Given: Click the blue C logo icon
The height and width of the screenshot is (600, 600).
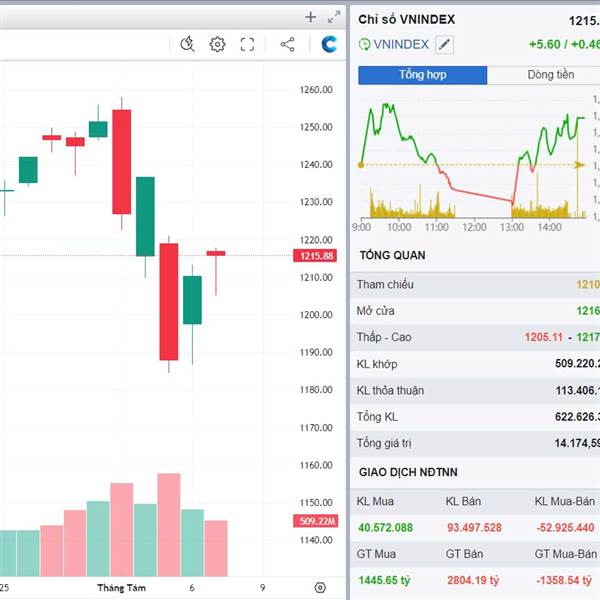Looking at the screenshot, I should (x=329, y=44).
